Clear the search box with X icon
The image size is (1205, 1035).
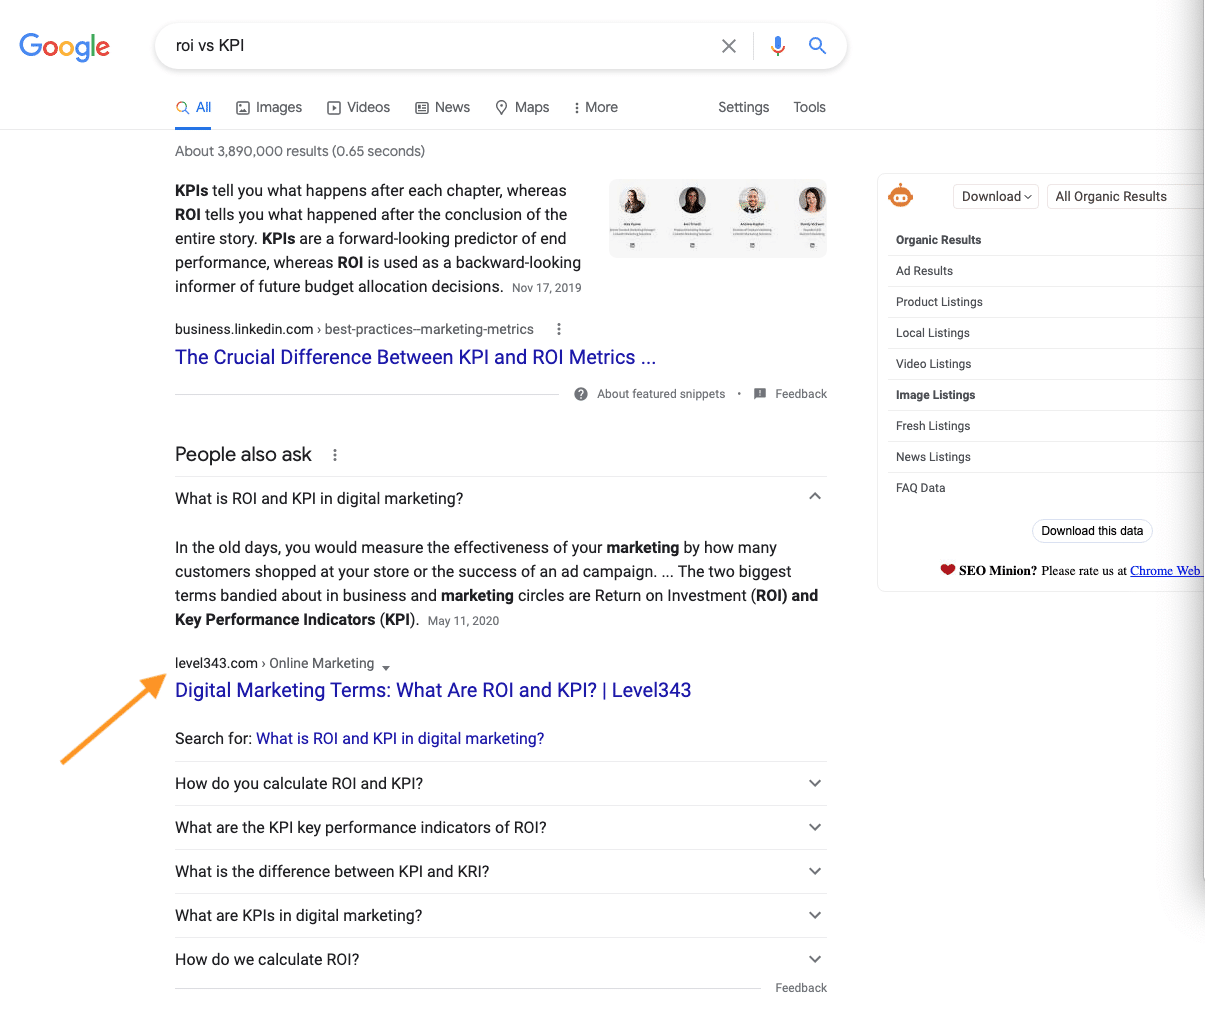729,46
